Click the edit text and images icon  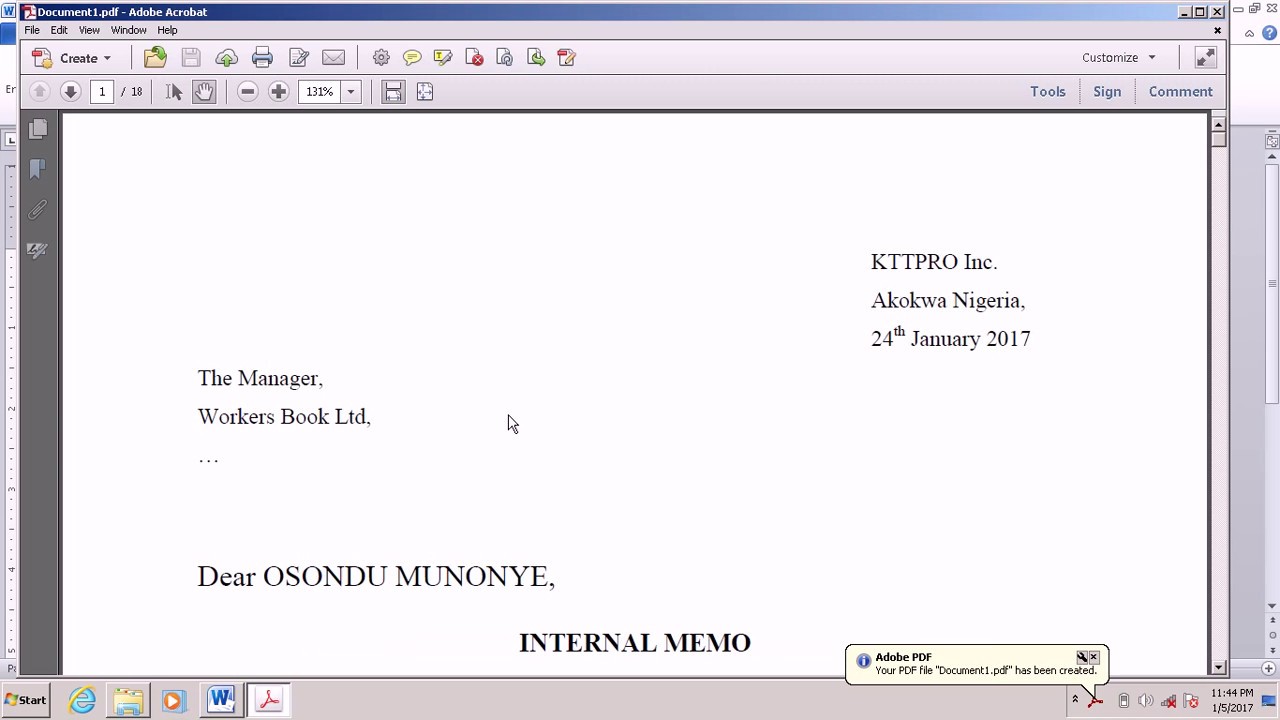298,58
